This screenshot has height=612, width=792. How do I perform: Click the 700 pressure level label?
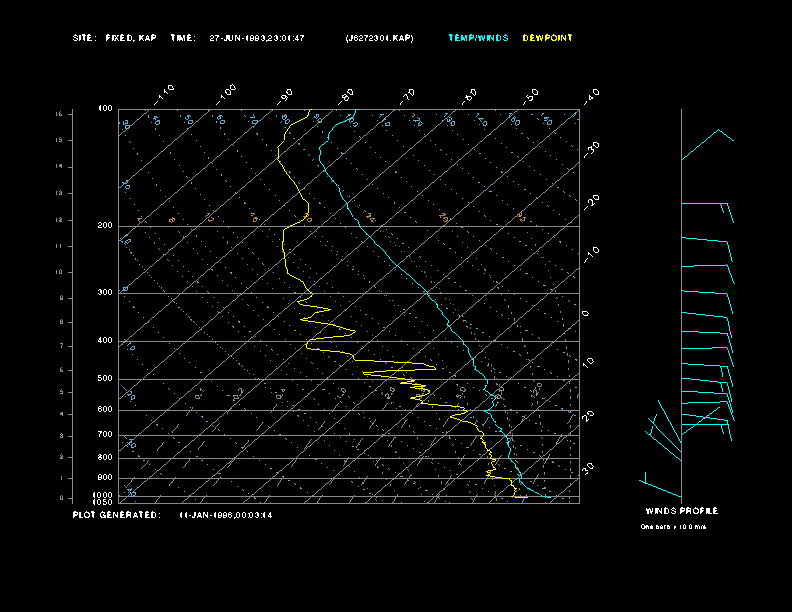coord(105,435)
